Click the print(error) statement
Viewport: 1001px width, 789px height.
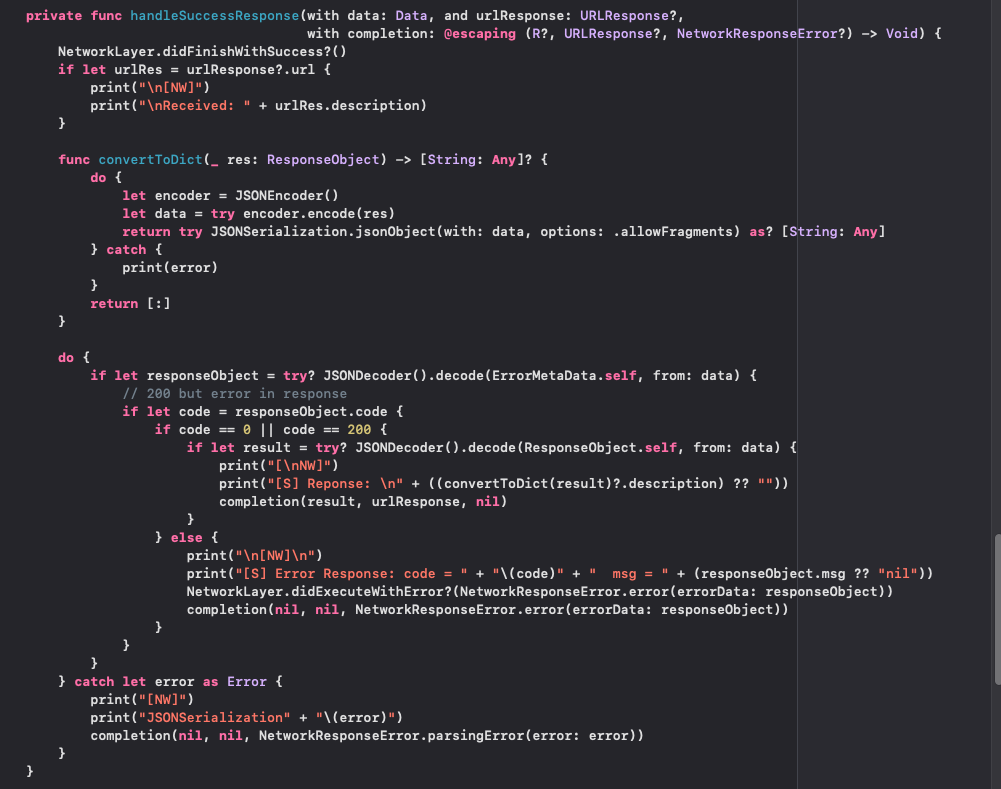coord(170,268)
